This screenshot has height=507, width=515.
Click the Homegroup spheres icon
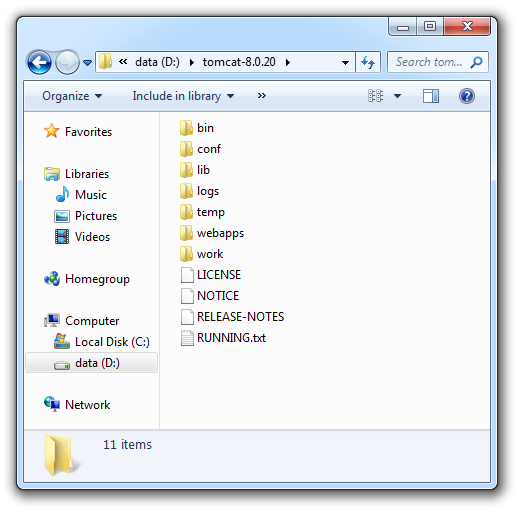coord(52,279)
